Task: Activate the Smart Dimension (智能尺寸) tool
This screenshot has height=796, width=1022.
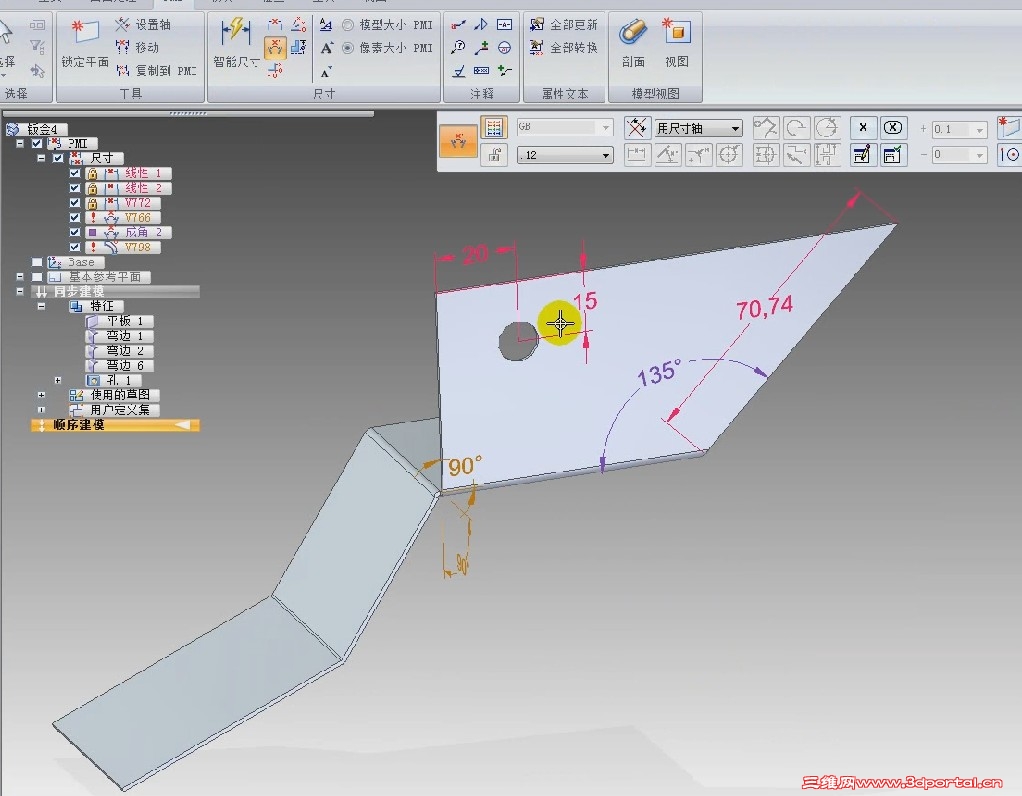Action: click(236, 44)
